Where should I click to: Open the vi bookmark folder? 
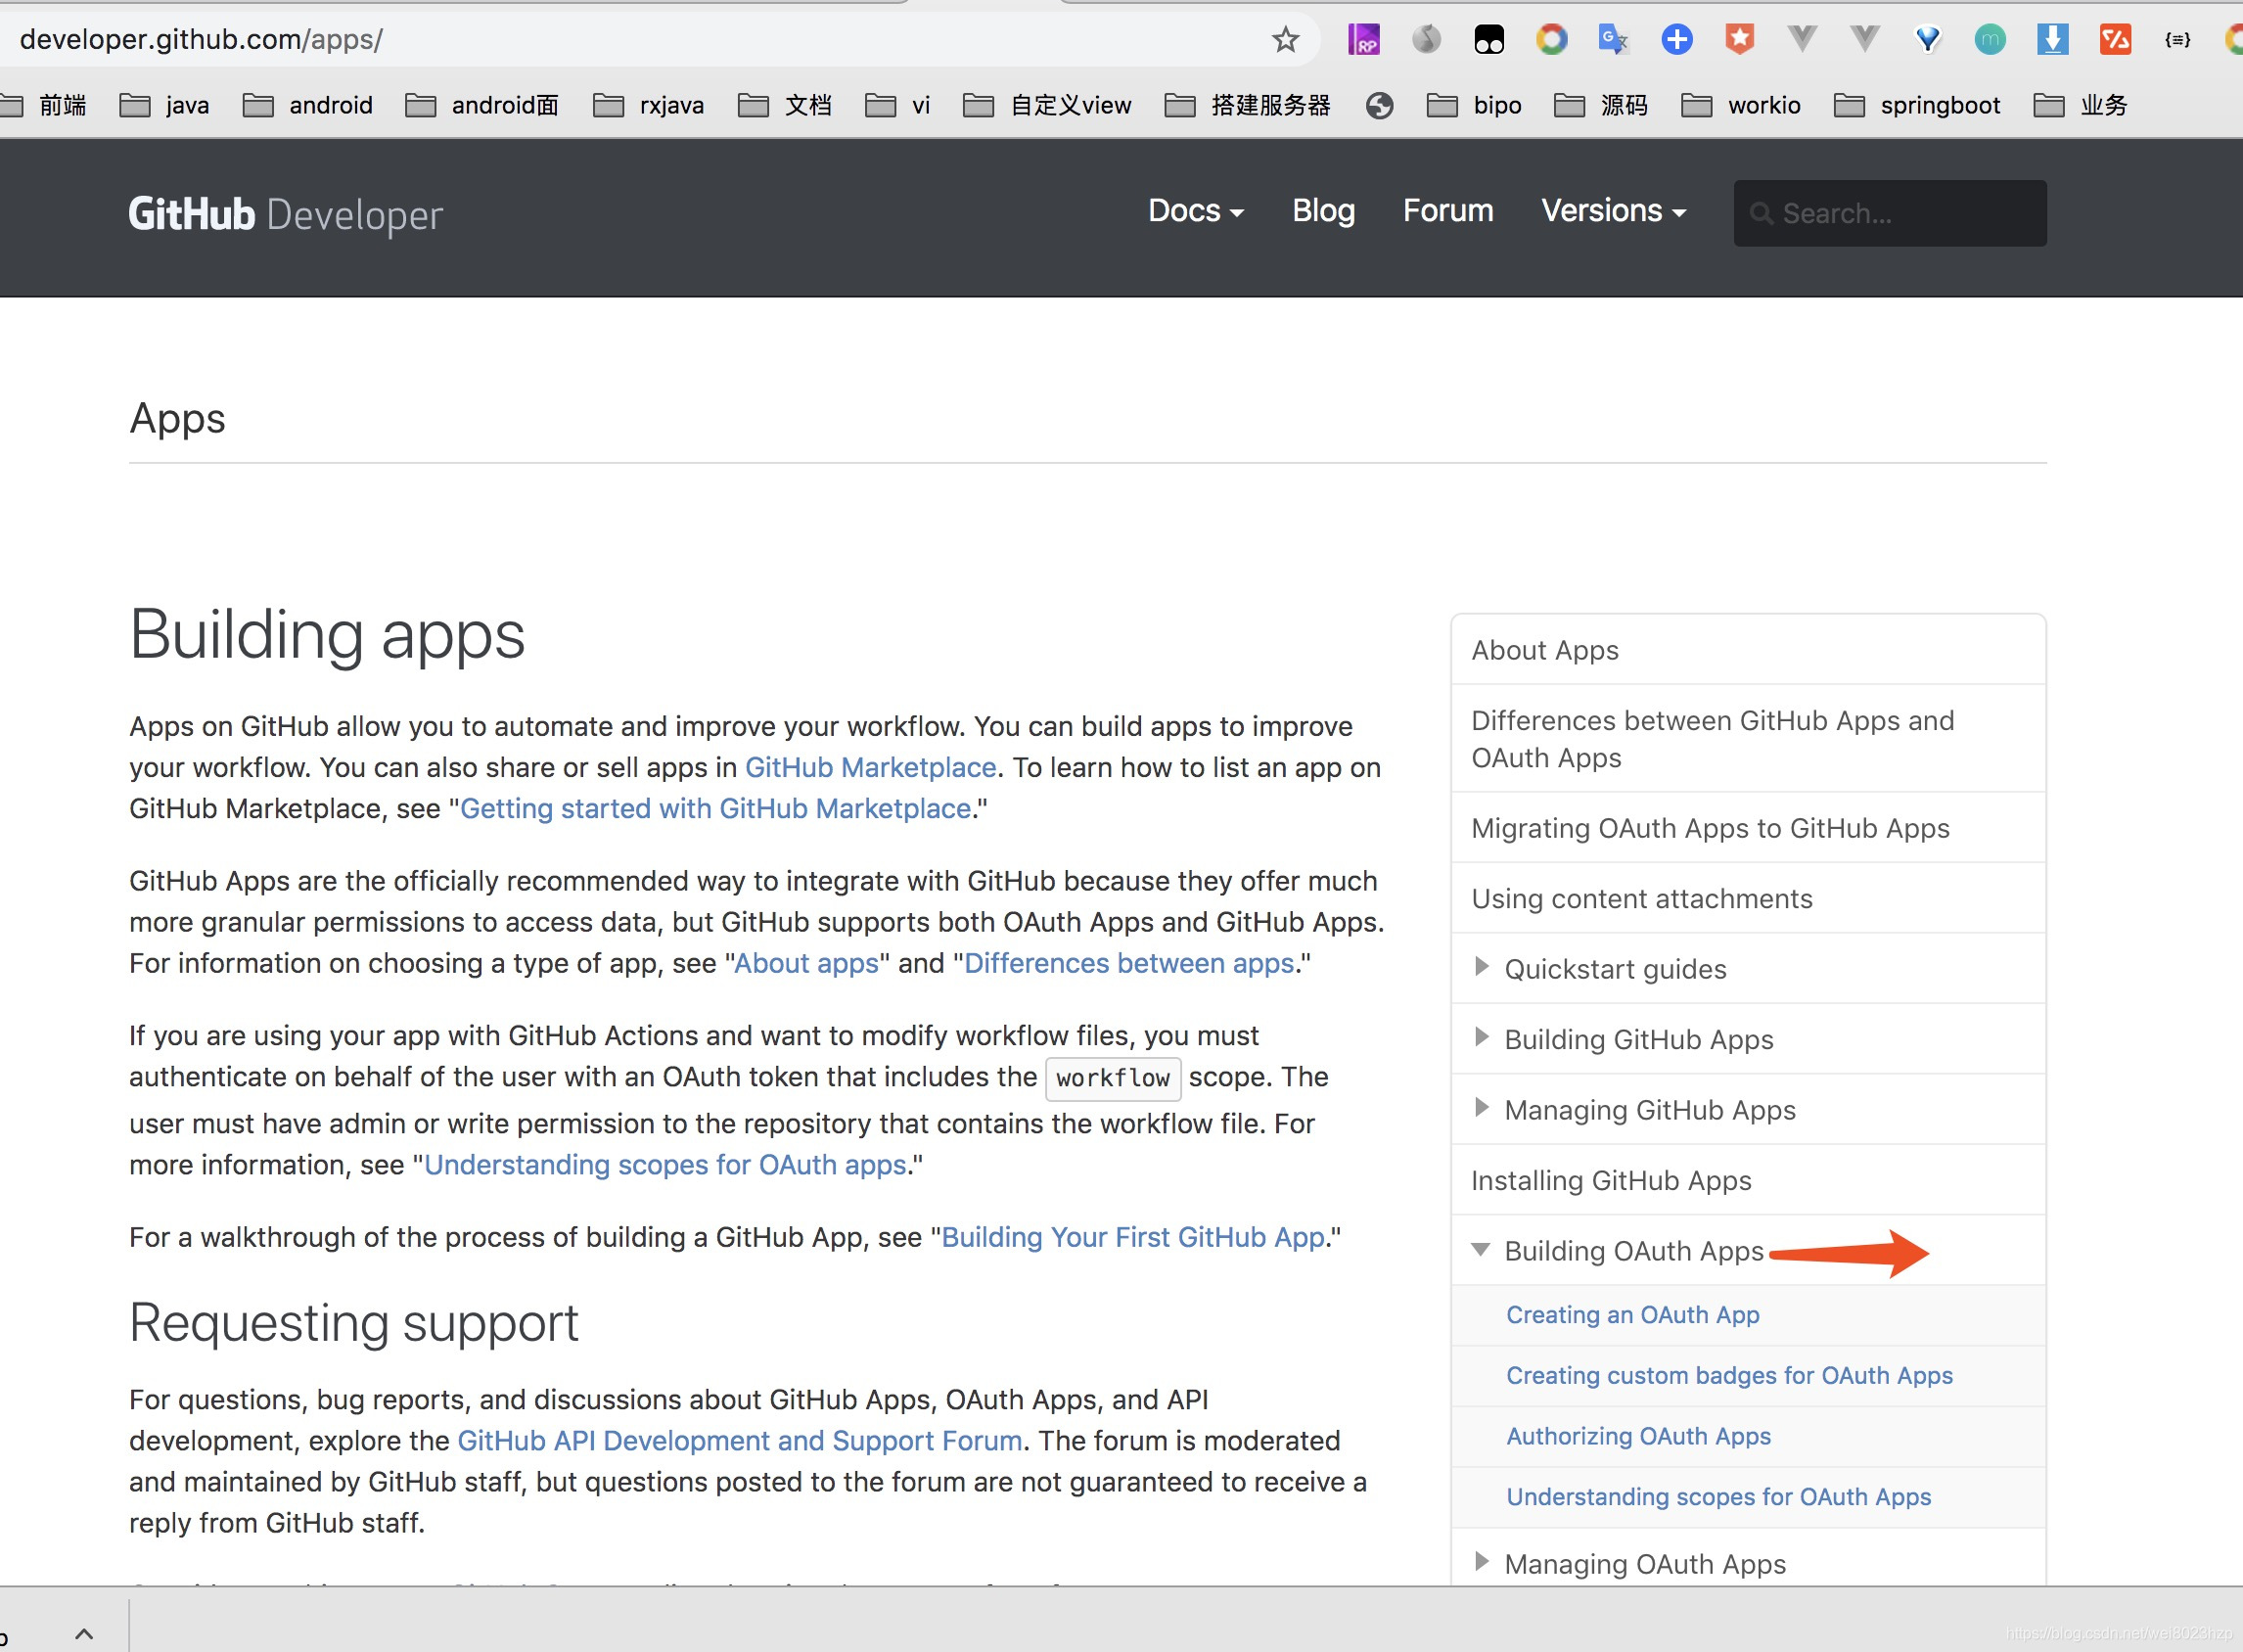(x=897, y=105)
